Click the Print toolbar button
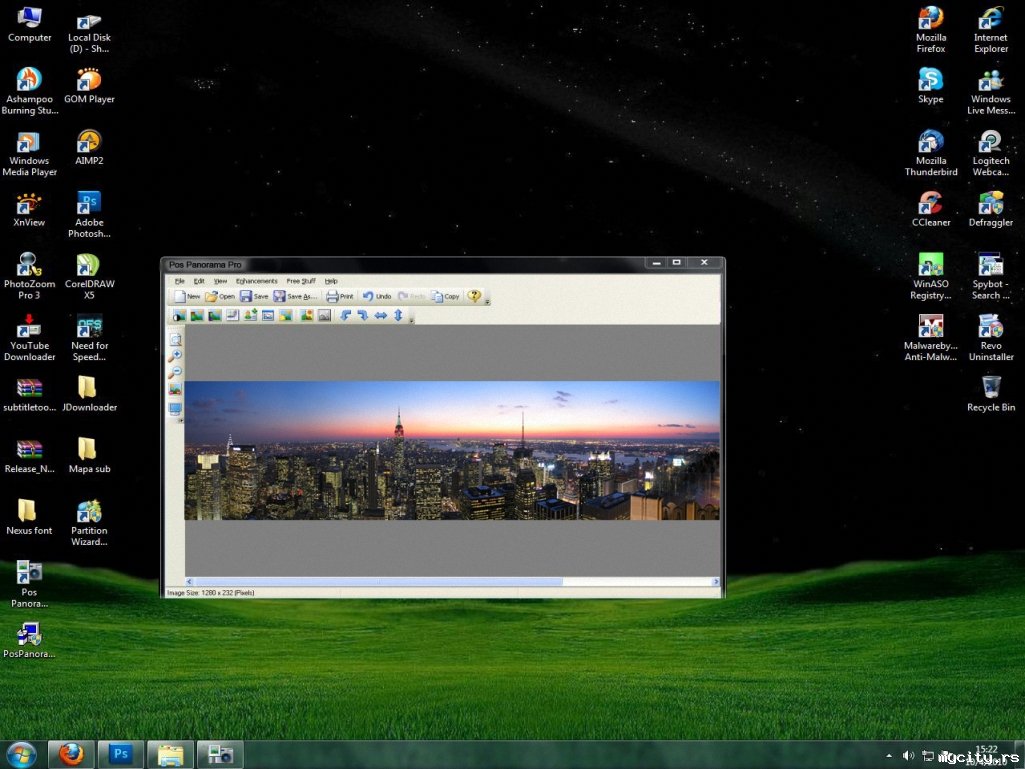1025x769 pixels. pos(340,296)
